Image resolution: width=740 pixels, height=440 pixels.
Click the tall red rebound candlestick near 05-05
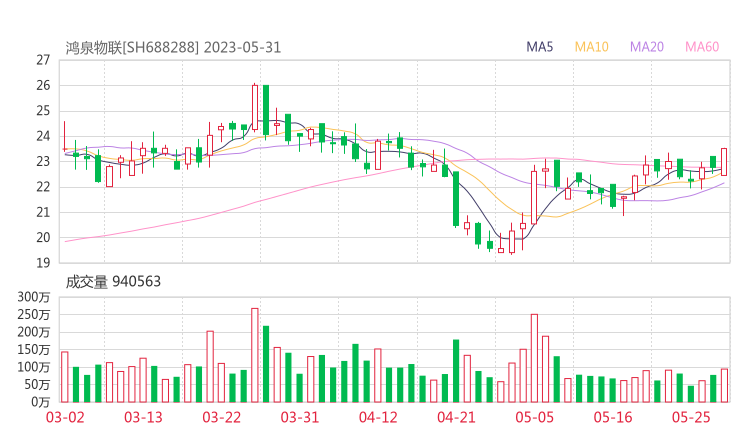(x=534, y=197)
